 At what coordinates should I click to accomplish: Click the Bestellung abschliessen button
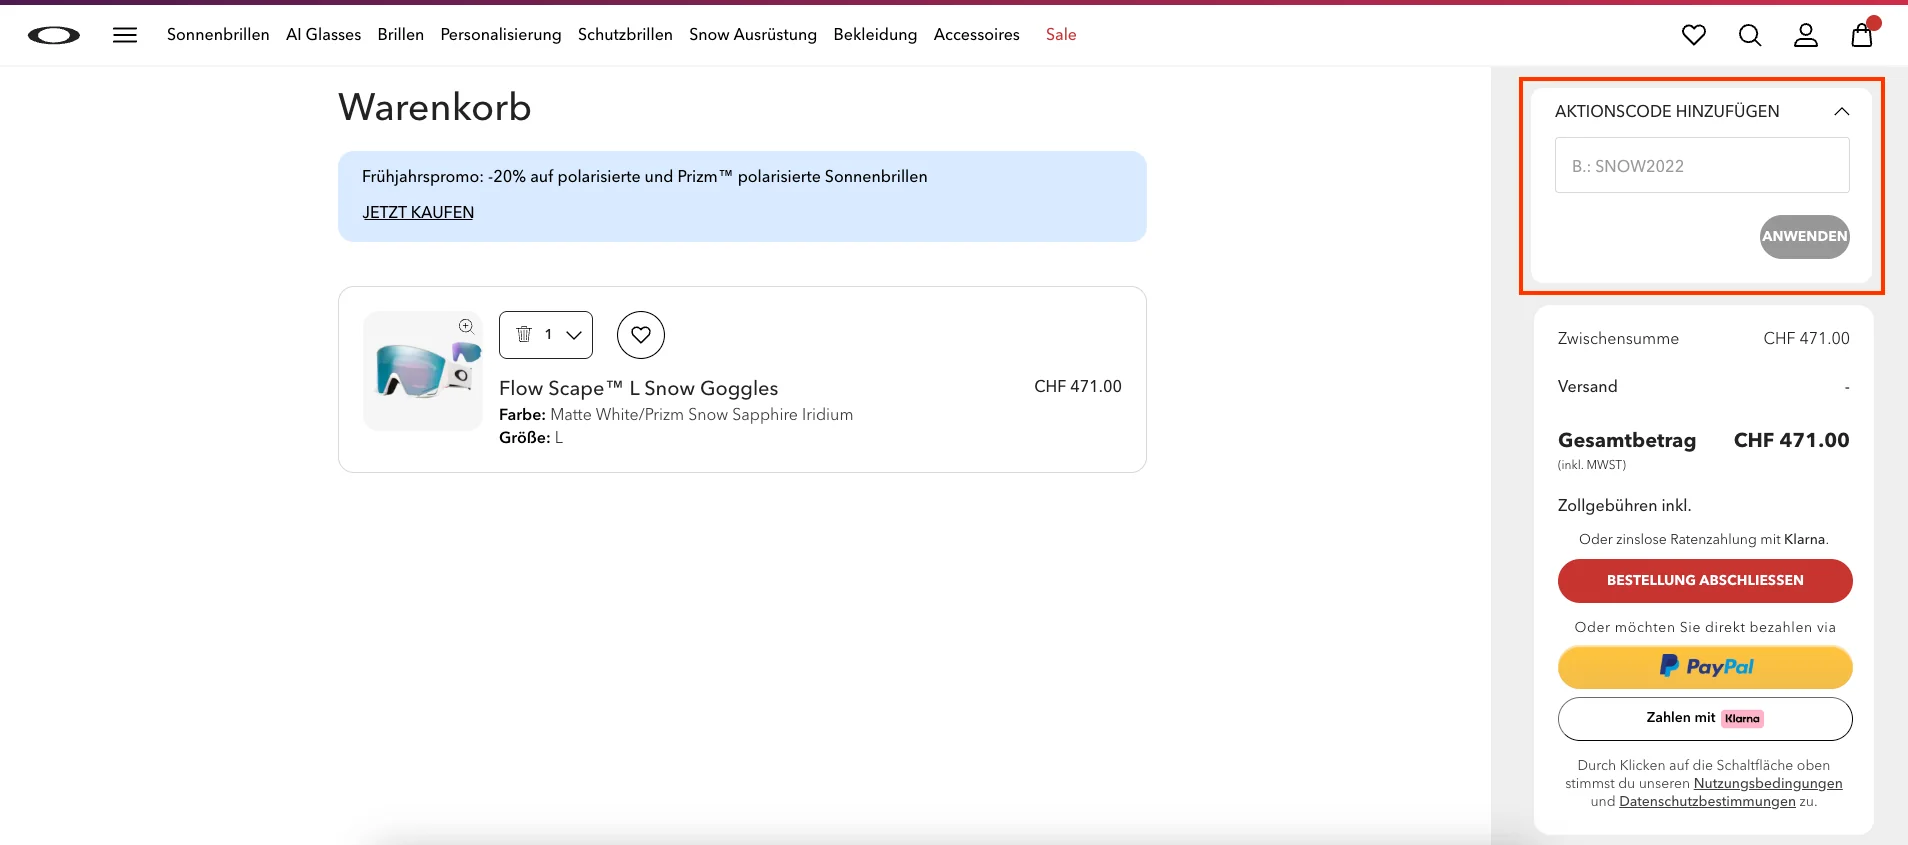tap(1704, 580)
